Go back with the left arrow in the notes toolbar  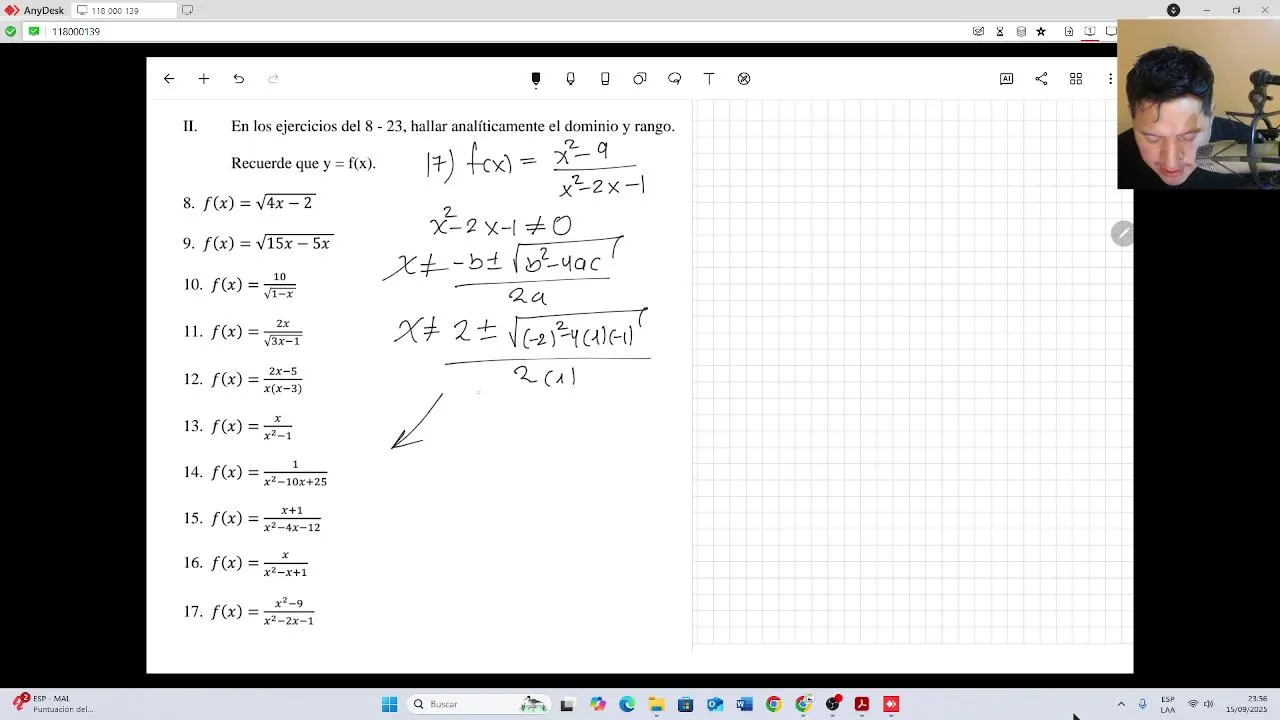tap(169, 79)
